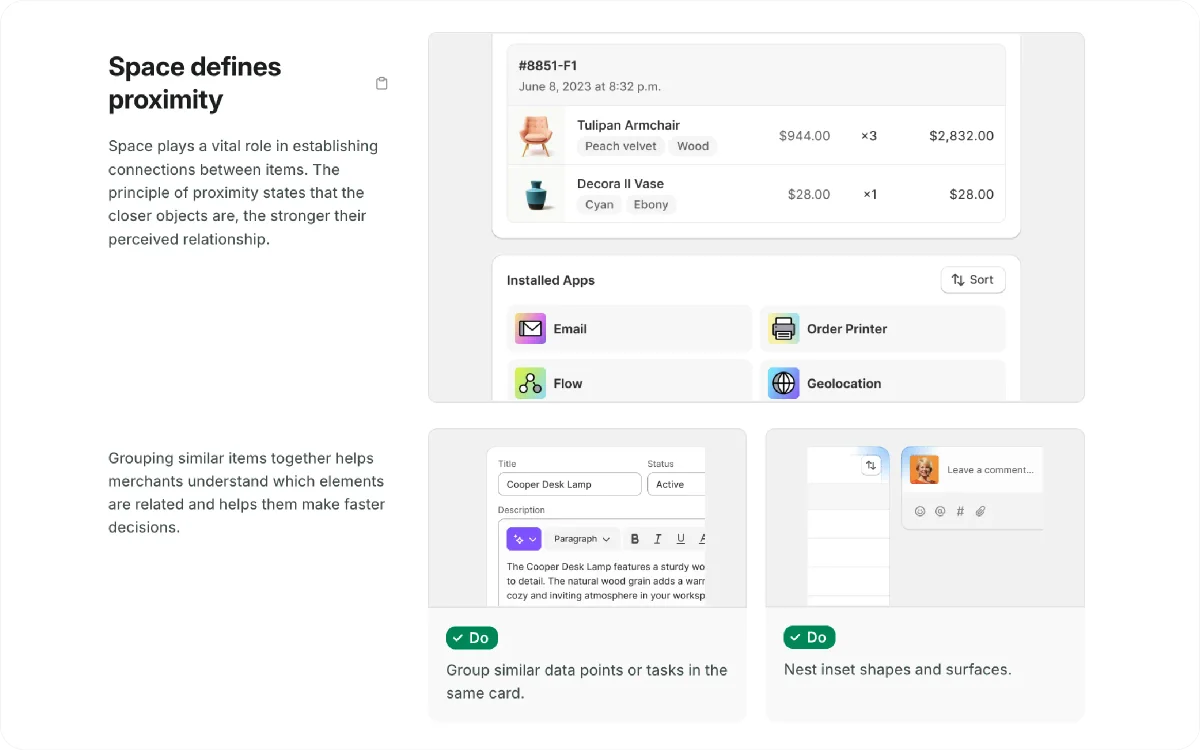Click the hashtag icon in comment box

[x=960, y=511]
